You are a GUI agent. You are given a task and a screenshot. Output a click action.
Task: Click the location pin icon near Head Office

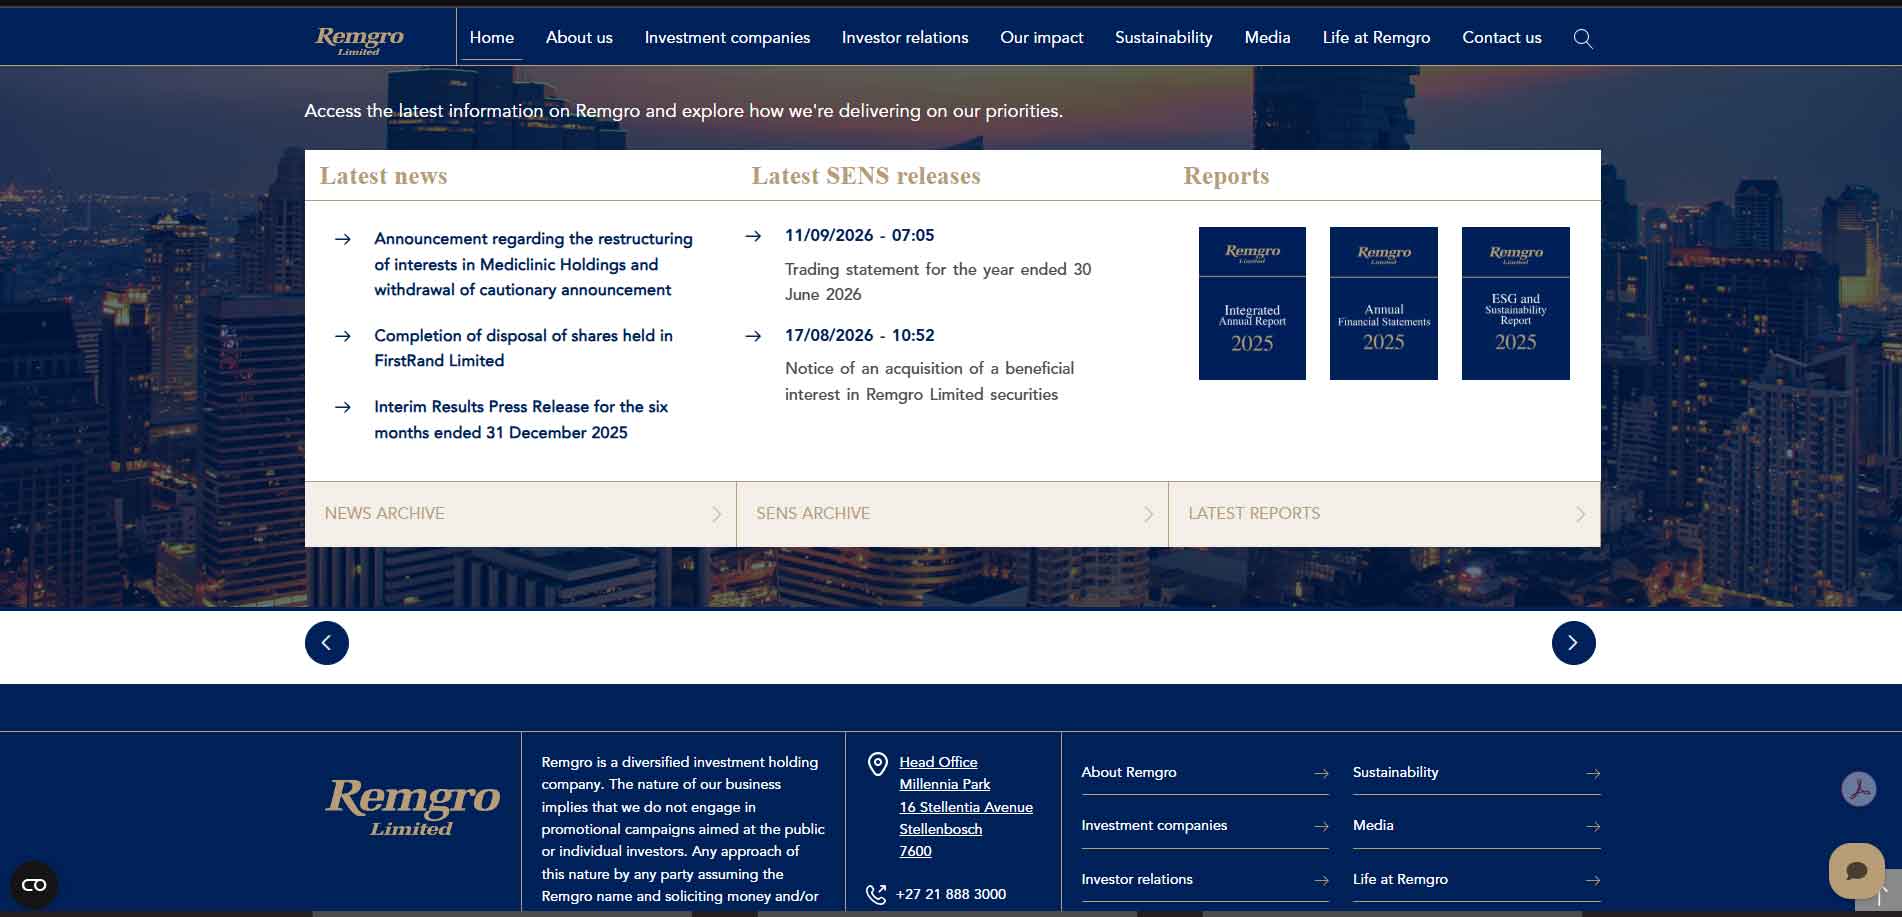pyautogui.click(x=878, y=764)
